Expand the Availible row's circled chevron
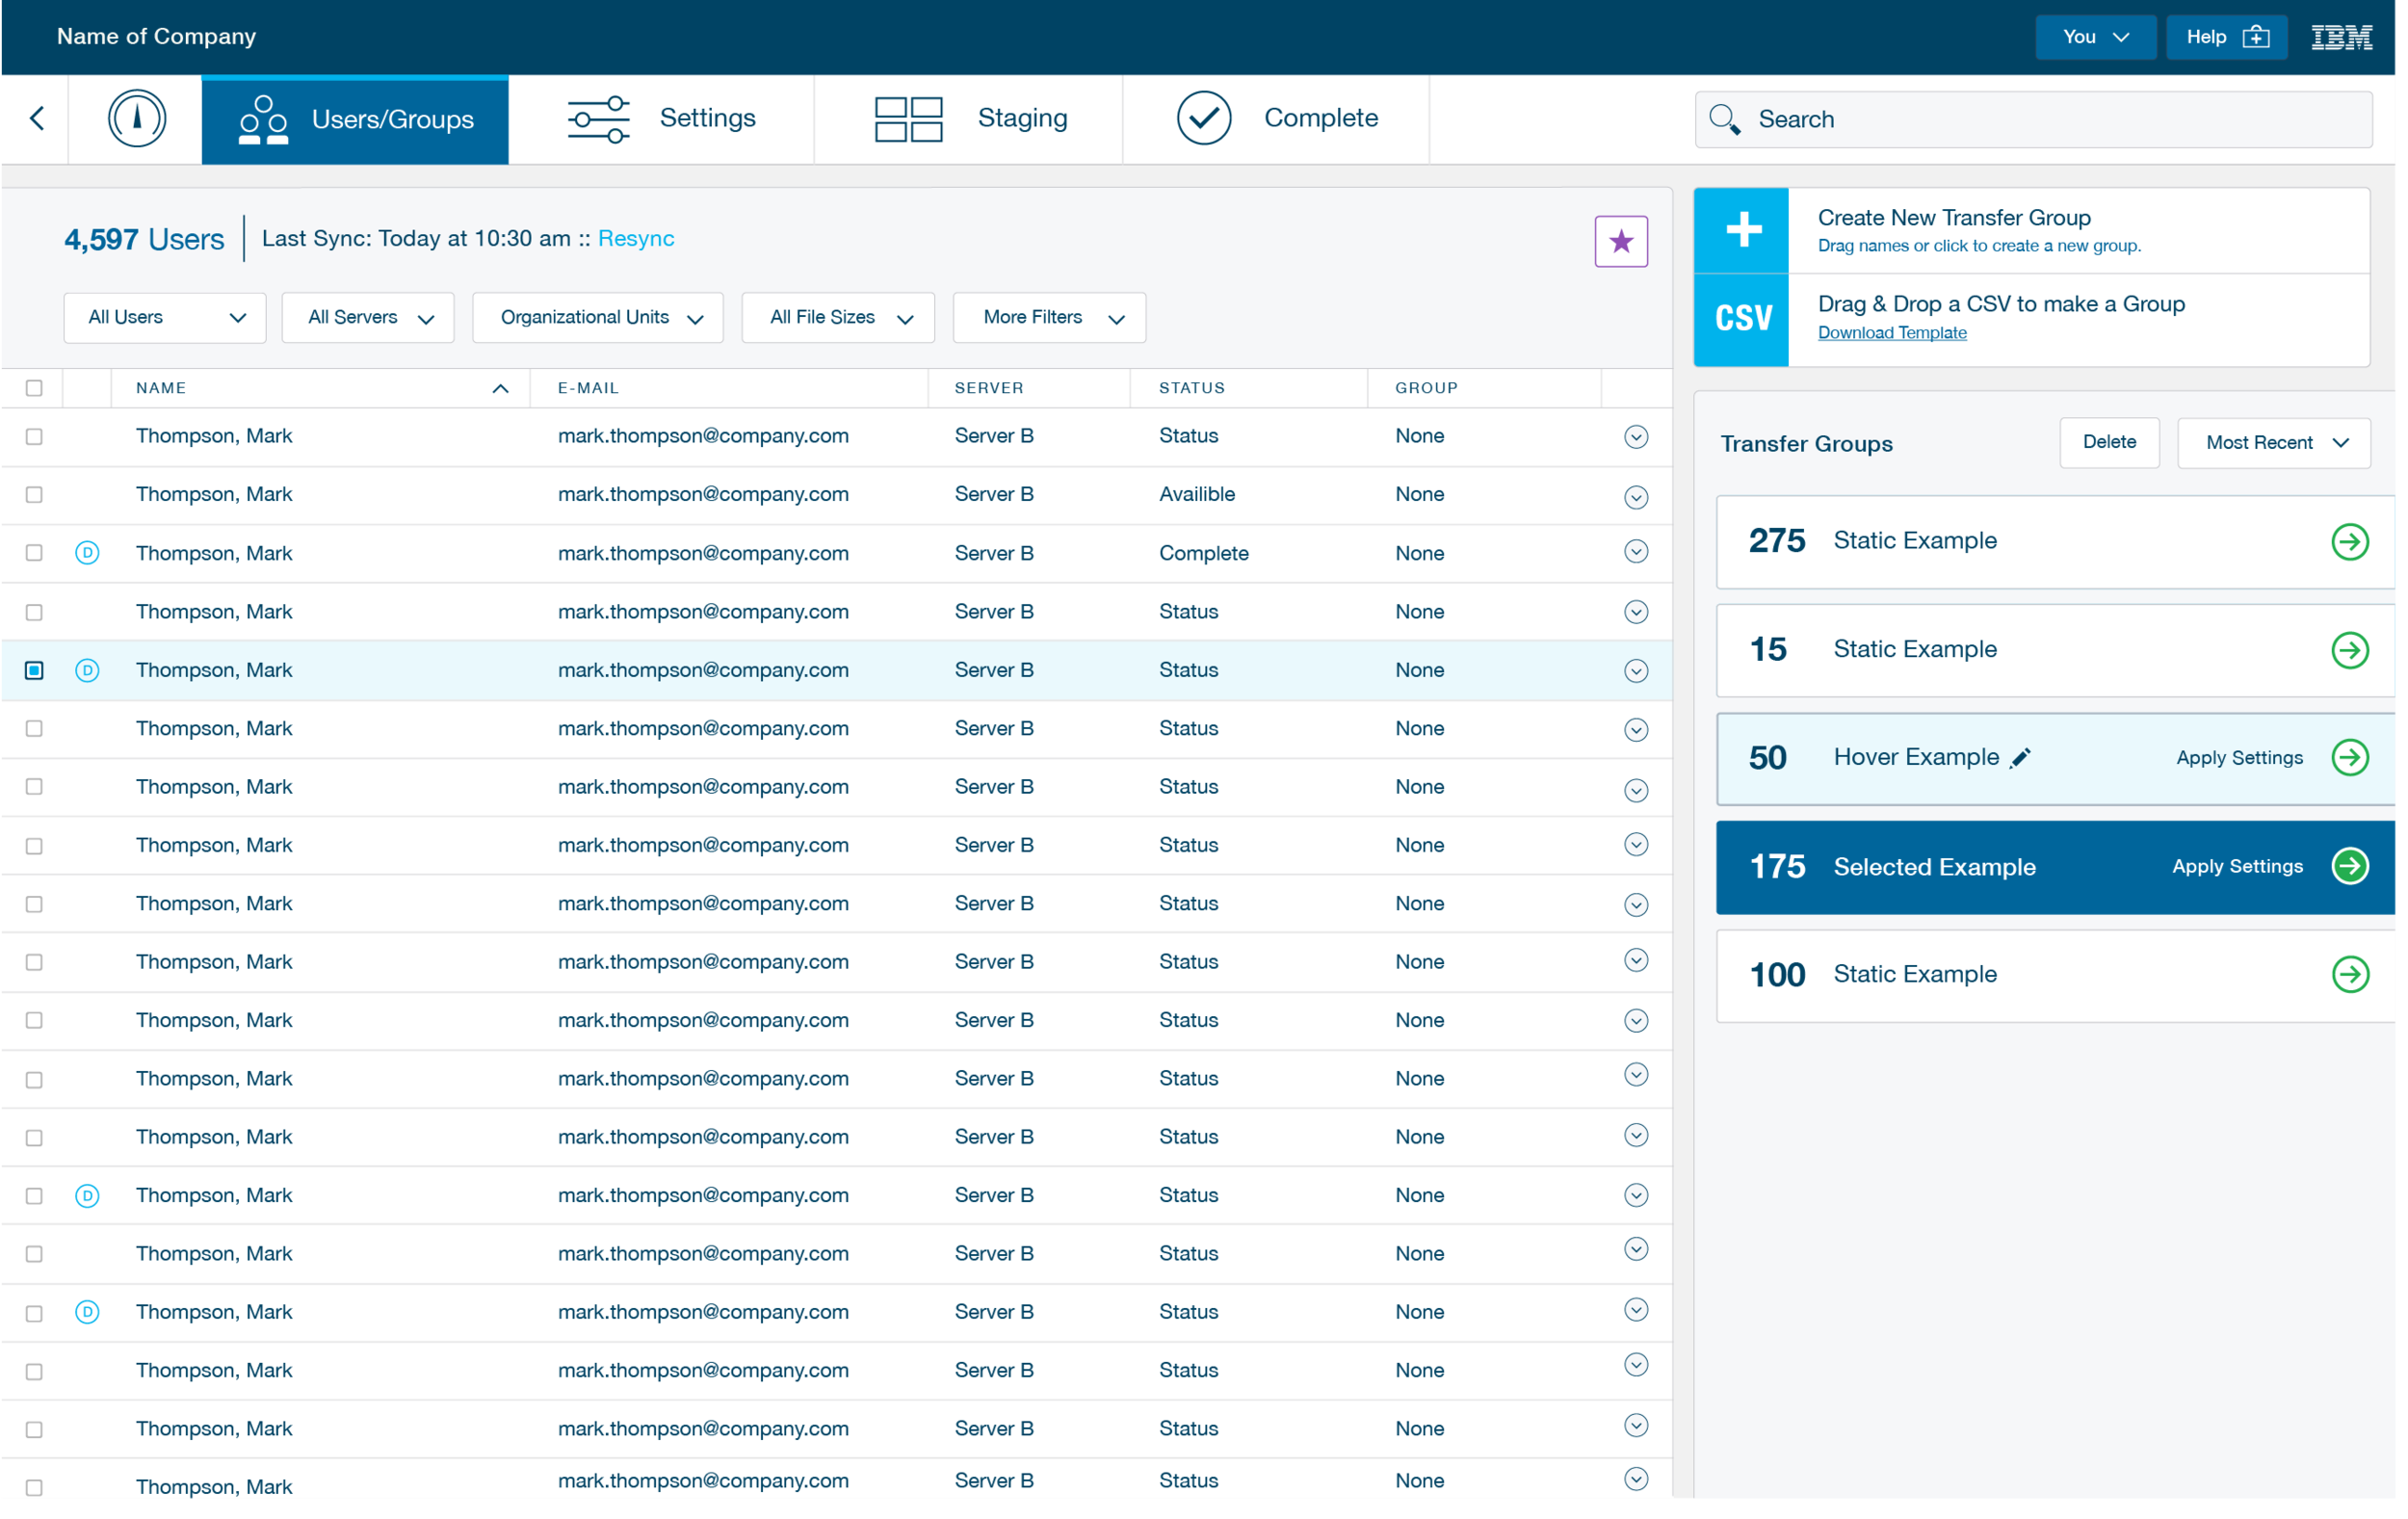 1636,497
